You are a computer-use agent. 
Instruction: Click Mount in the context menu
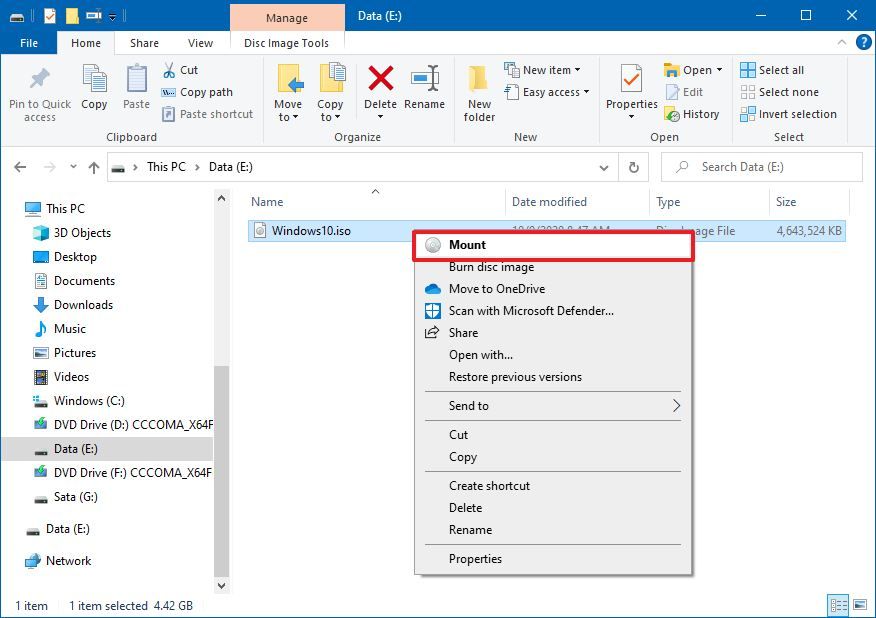(470, 244)
